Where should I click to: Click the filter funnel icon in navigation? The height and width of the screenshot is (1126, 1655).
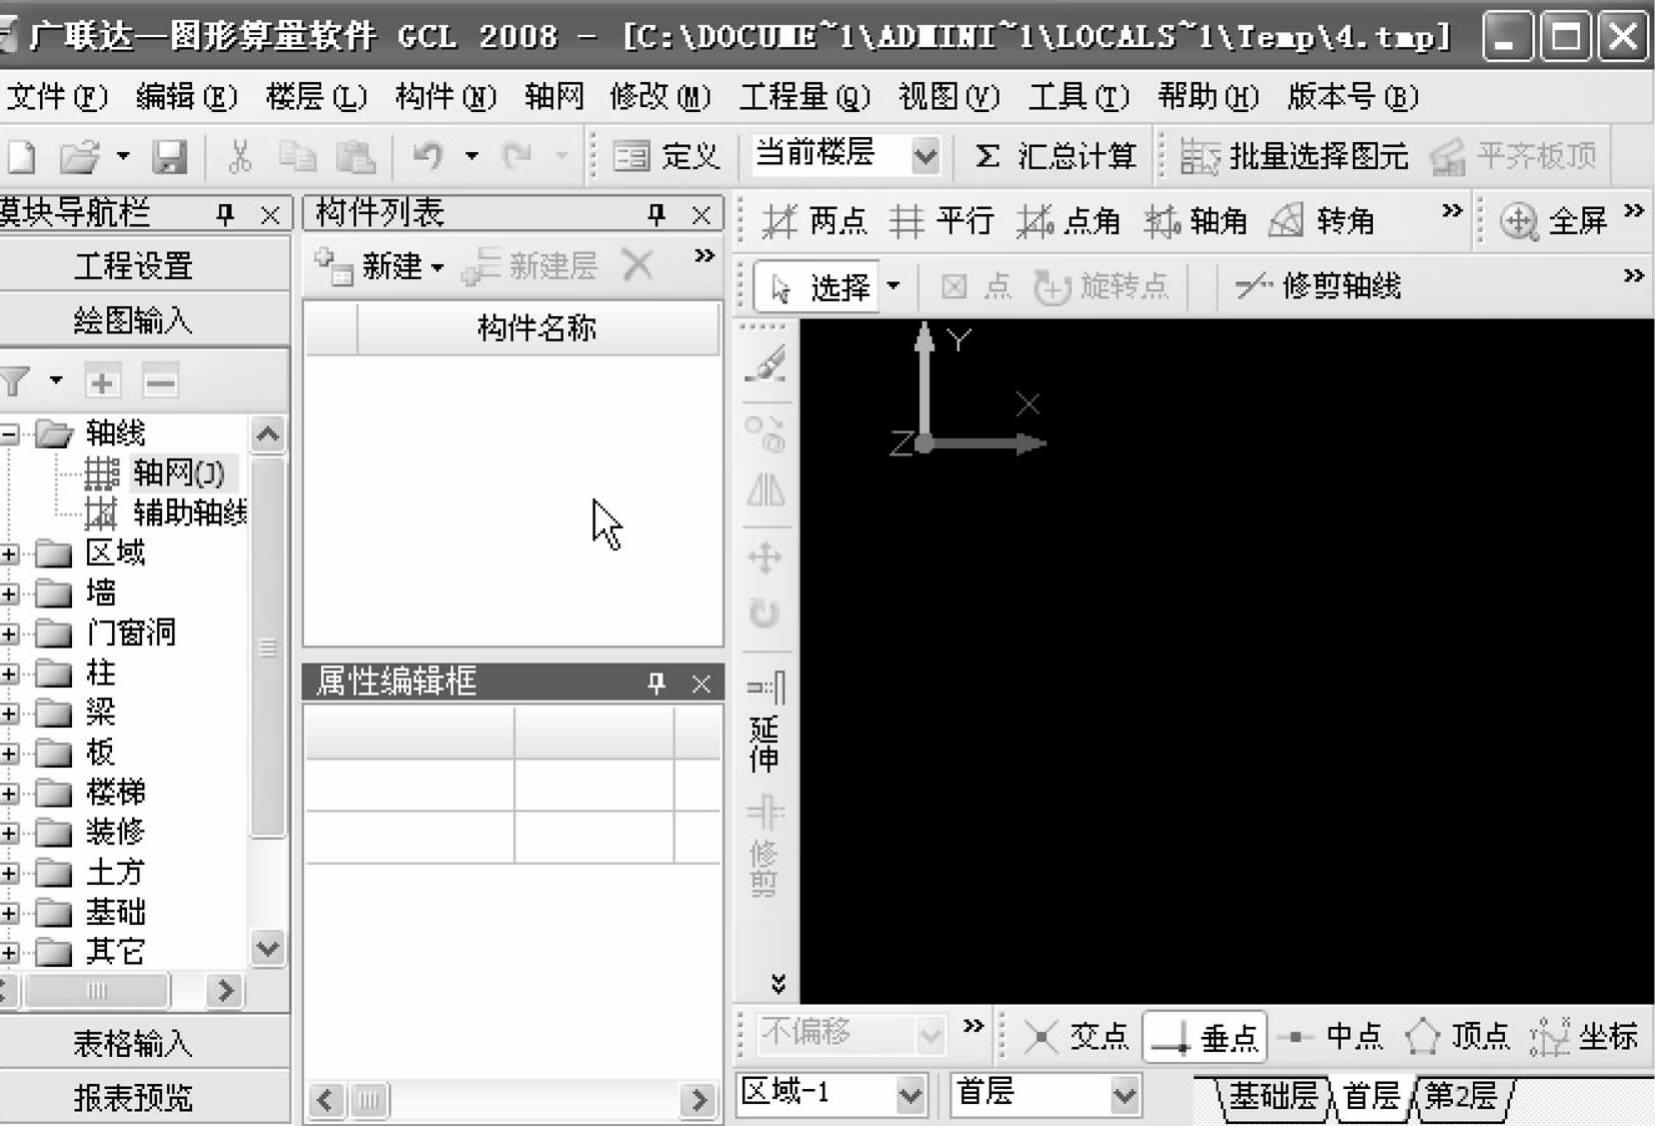14,382
